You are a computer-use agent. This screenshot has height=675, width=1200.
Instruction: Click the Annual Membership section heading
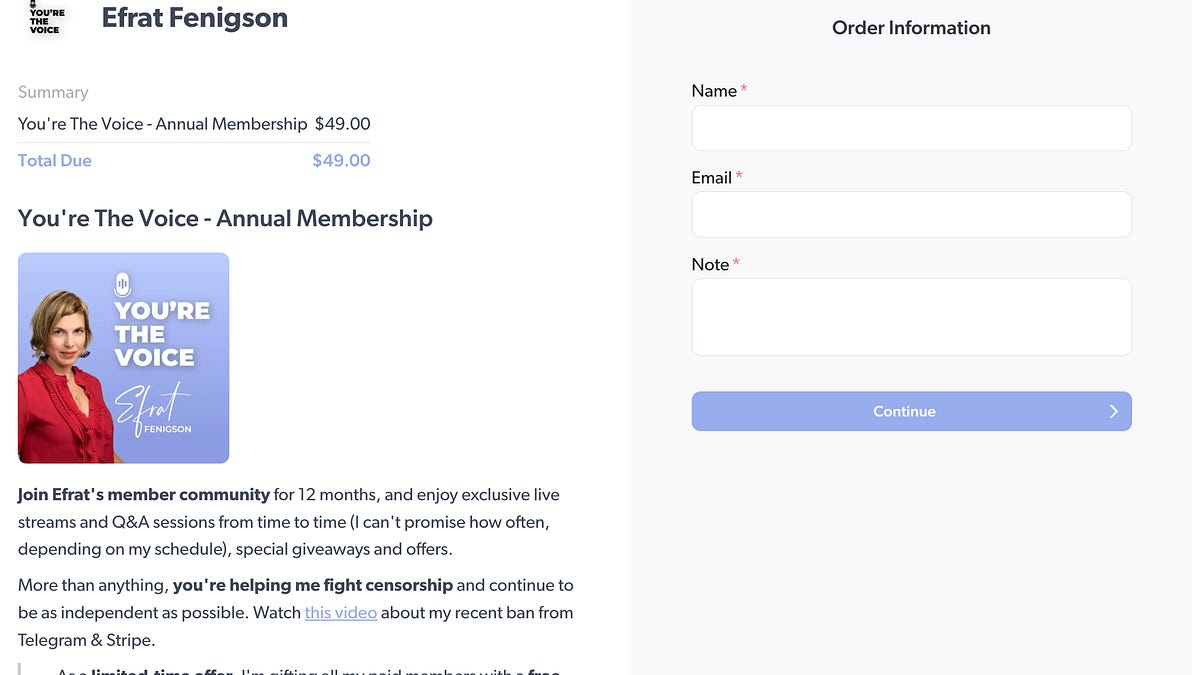(x=225, y=218)
